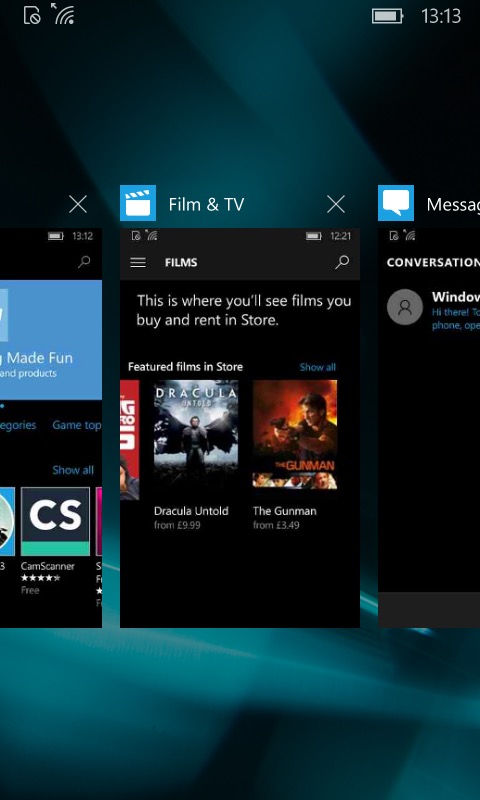Select The Gunman title text
Screen dimensions: 480x800
[x=285, y=511]
